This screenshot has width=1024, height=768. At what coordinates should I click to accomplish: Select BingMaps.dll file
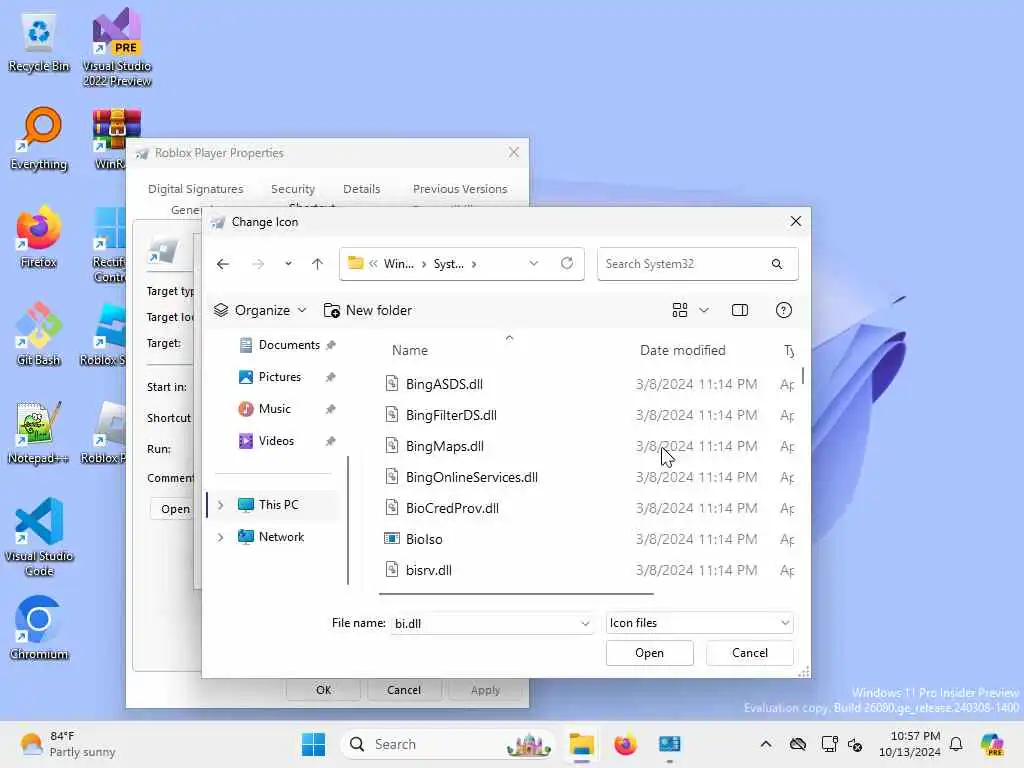[445, 446]
